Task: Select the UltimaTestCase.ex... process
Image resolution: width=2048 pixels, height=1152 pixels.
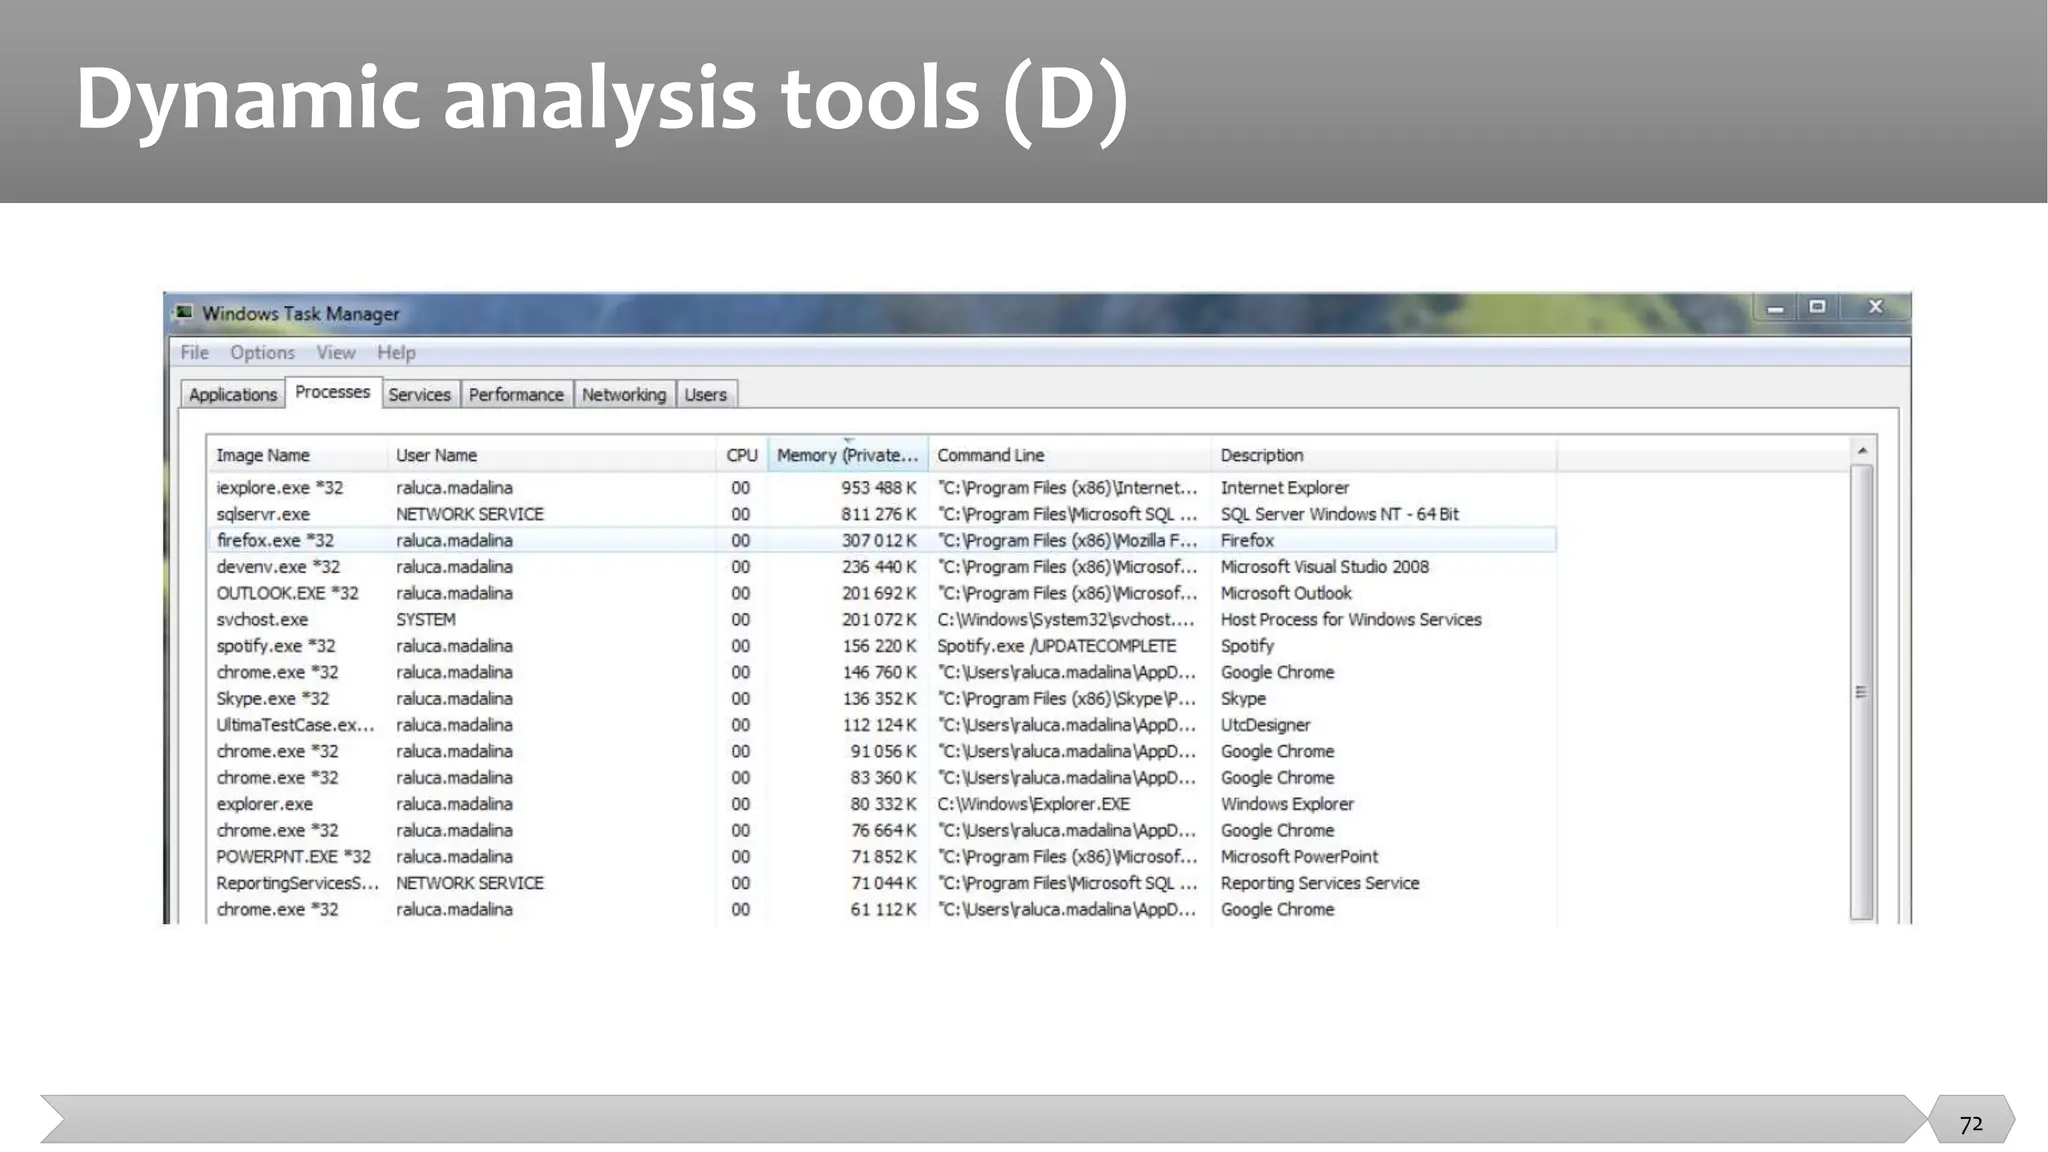Action: point(882,725)
